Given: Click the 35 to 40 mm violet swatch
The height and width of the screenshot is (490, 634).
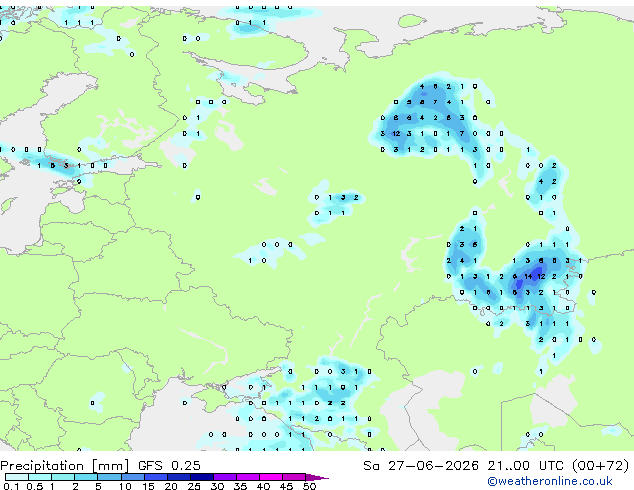Looking at the screenshot, I should point(248,477).
